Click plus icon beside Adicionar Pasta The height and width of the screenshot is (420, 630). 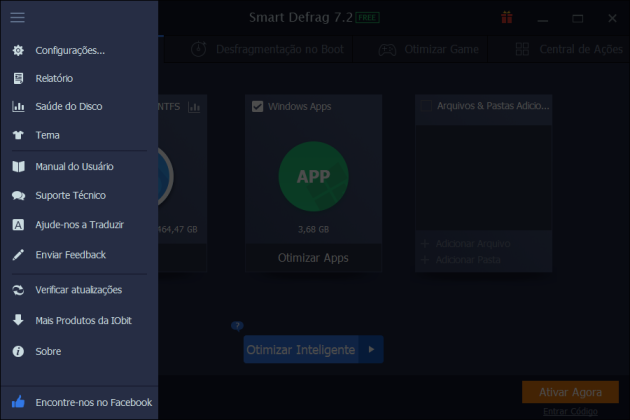tap(425, 260)
